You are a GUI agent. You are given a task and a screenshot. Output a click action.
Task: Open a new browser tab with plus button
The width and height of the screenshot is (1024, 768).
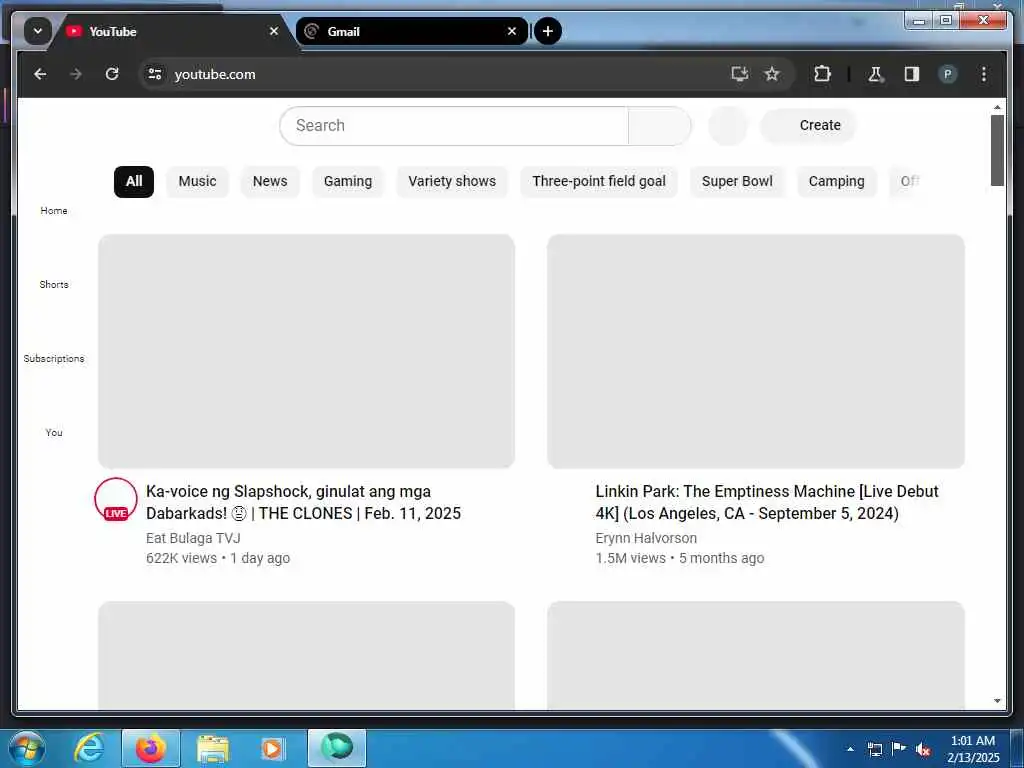tap(548, 31)
